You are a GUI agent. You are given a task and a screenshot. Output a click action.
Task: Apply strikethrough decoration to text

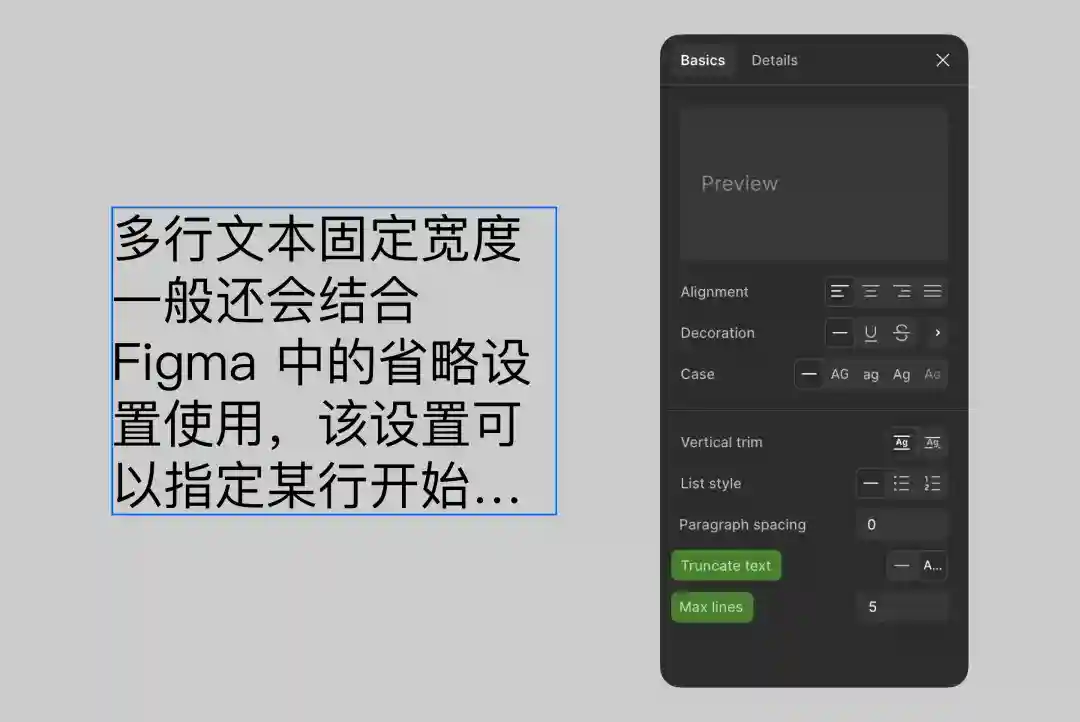click(902, 333)
